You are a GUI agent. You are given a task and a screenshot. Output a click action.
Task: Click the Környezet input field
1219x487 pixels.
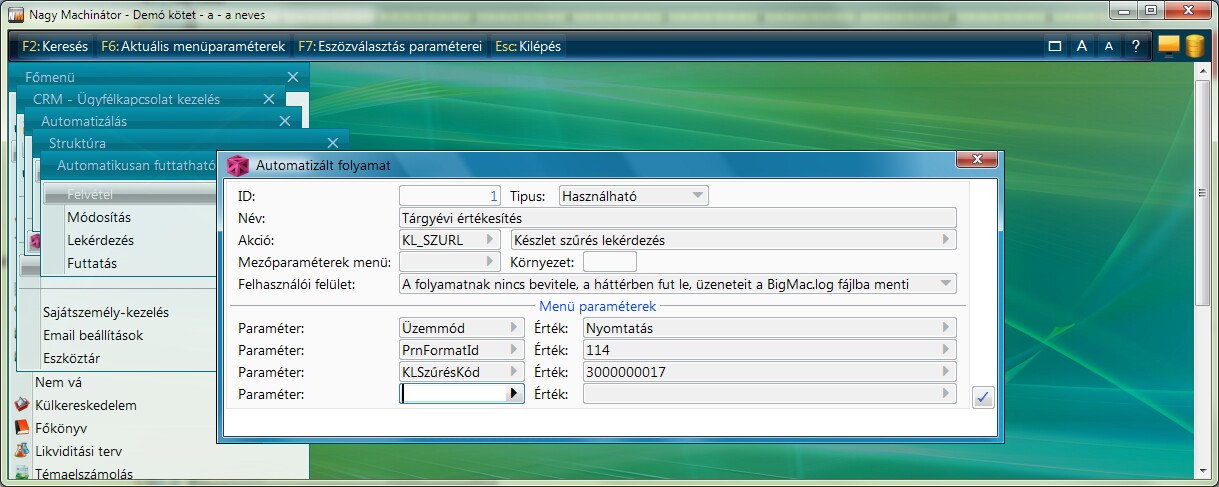click(x=610, y=262)
